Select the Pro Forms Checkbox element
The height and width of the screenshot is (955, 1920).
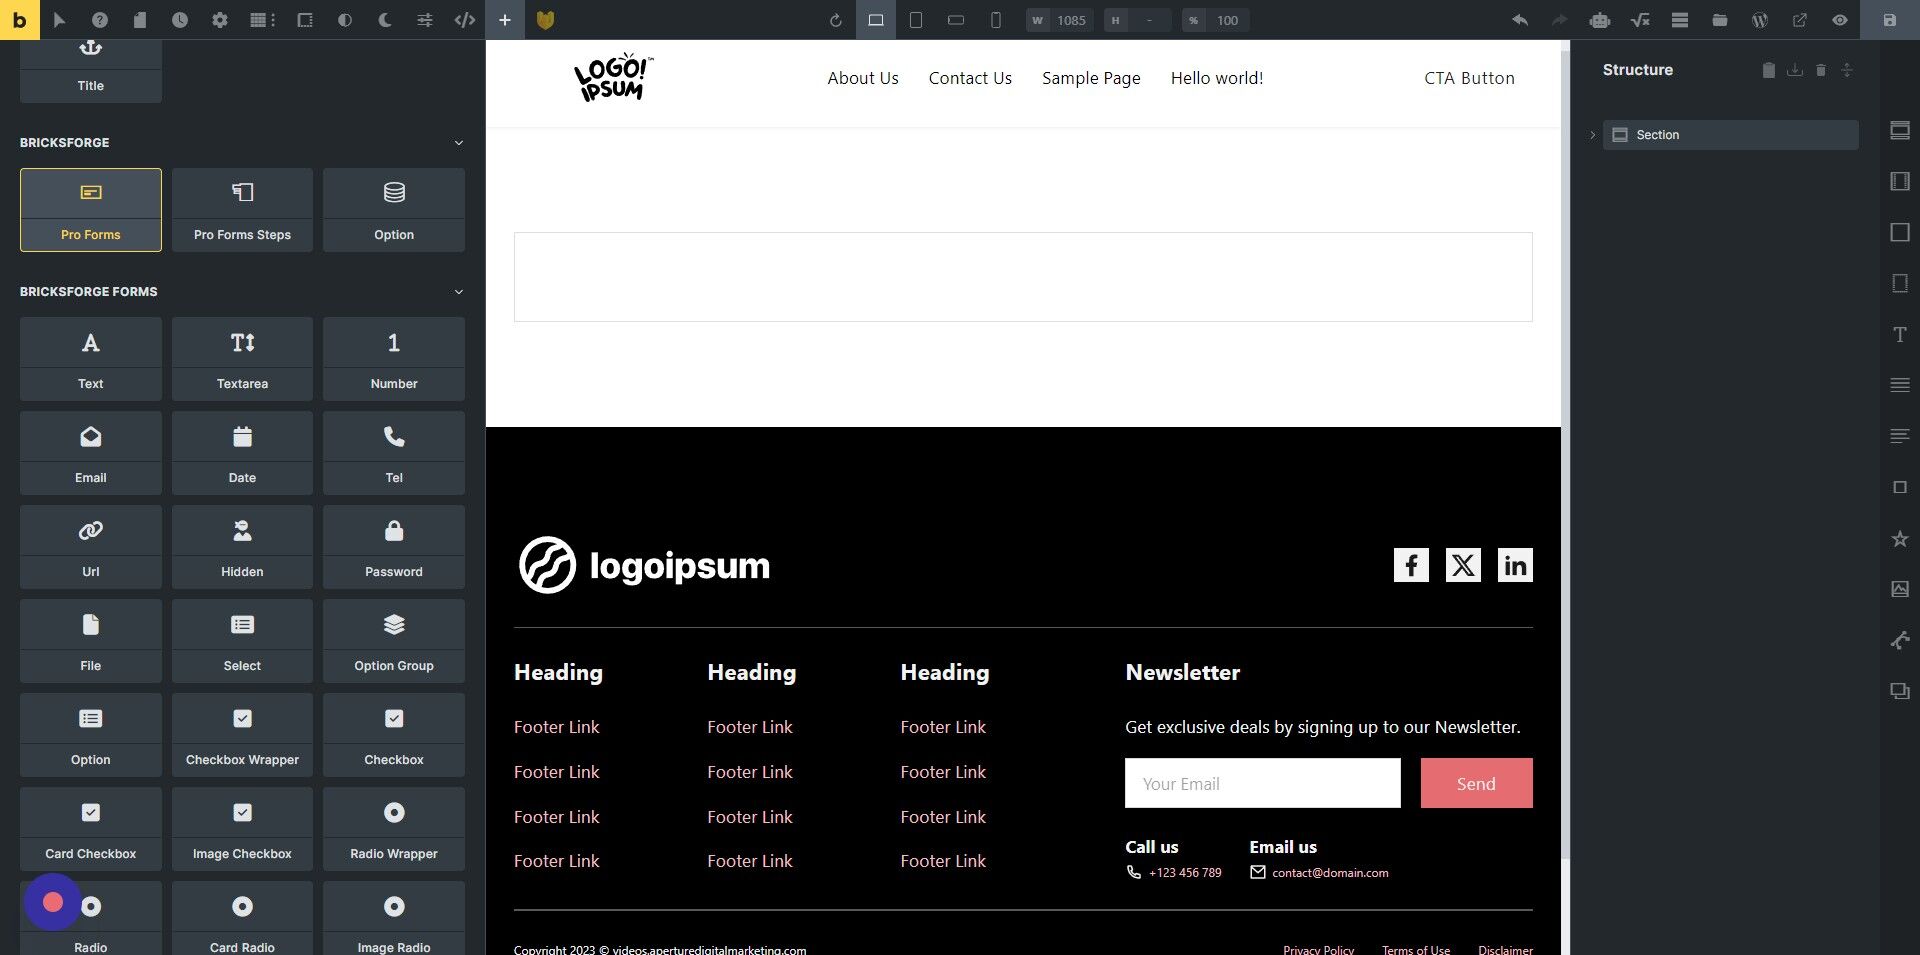[393, 734]
